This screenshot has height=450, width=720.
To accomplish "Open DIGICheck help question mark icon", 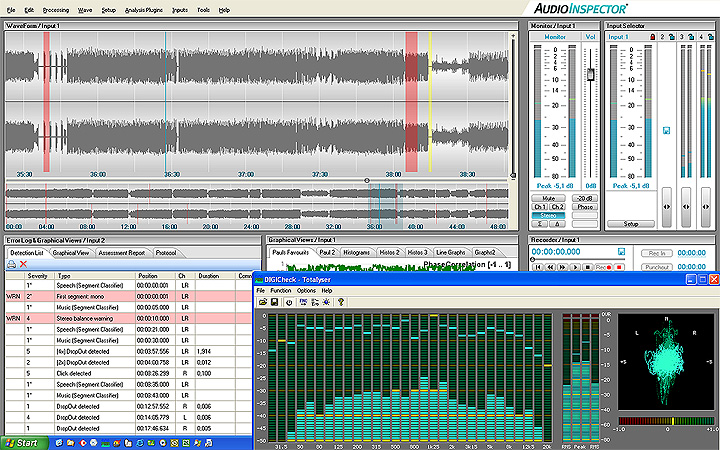I will coord(341,302).
